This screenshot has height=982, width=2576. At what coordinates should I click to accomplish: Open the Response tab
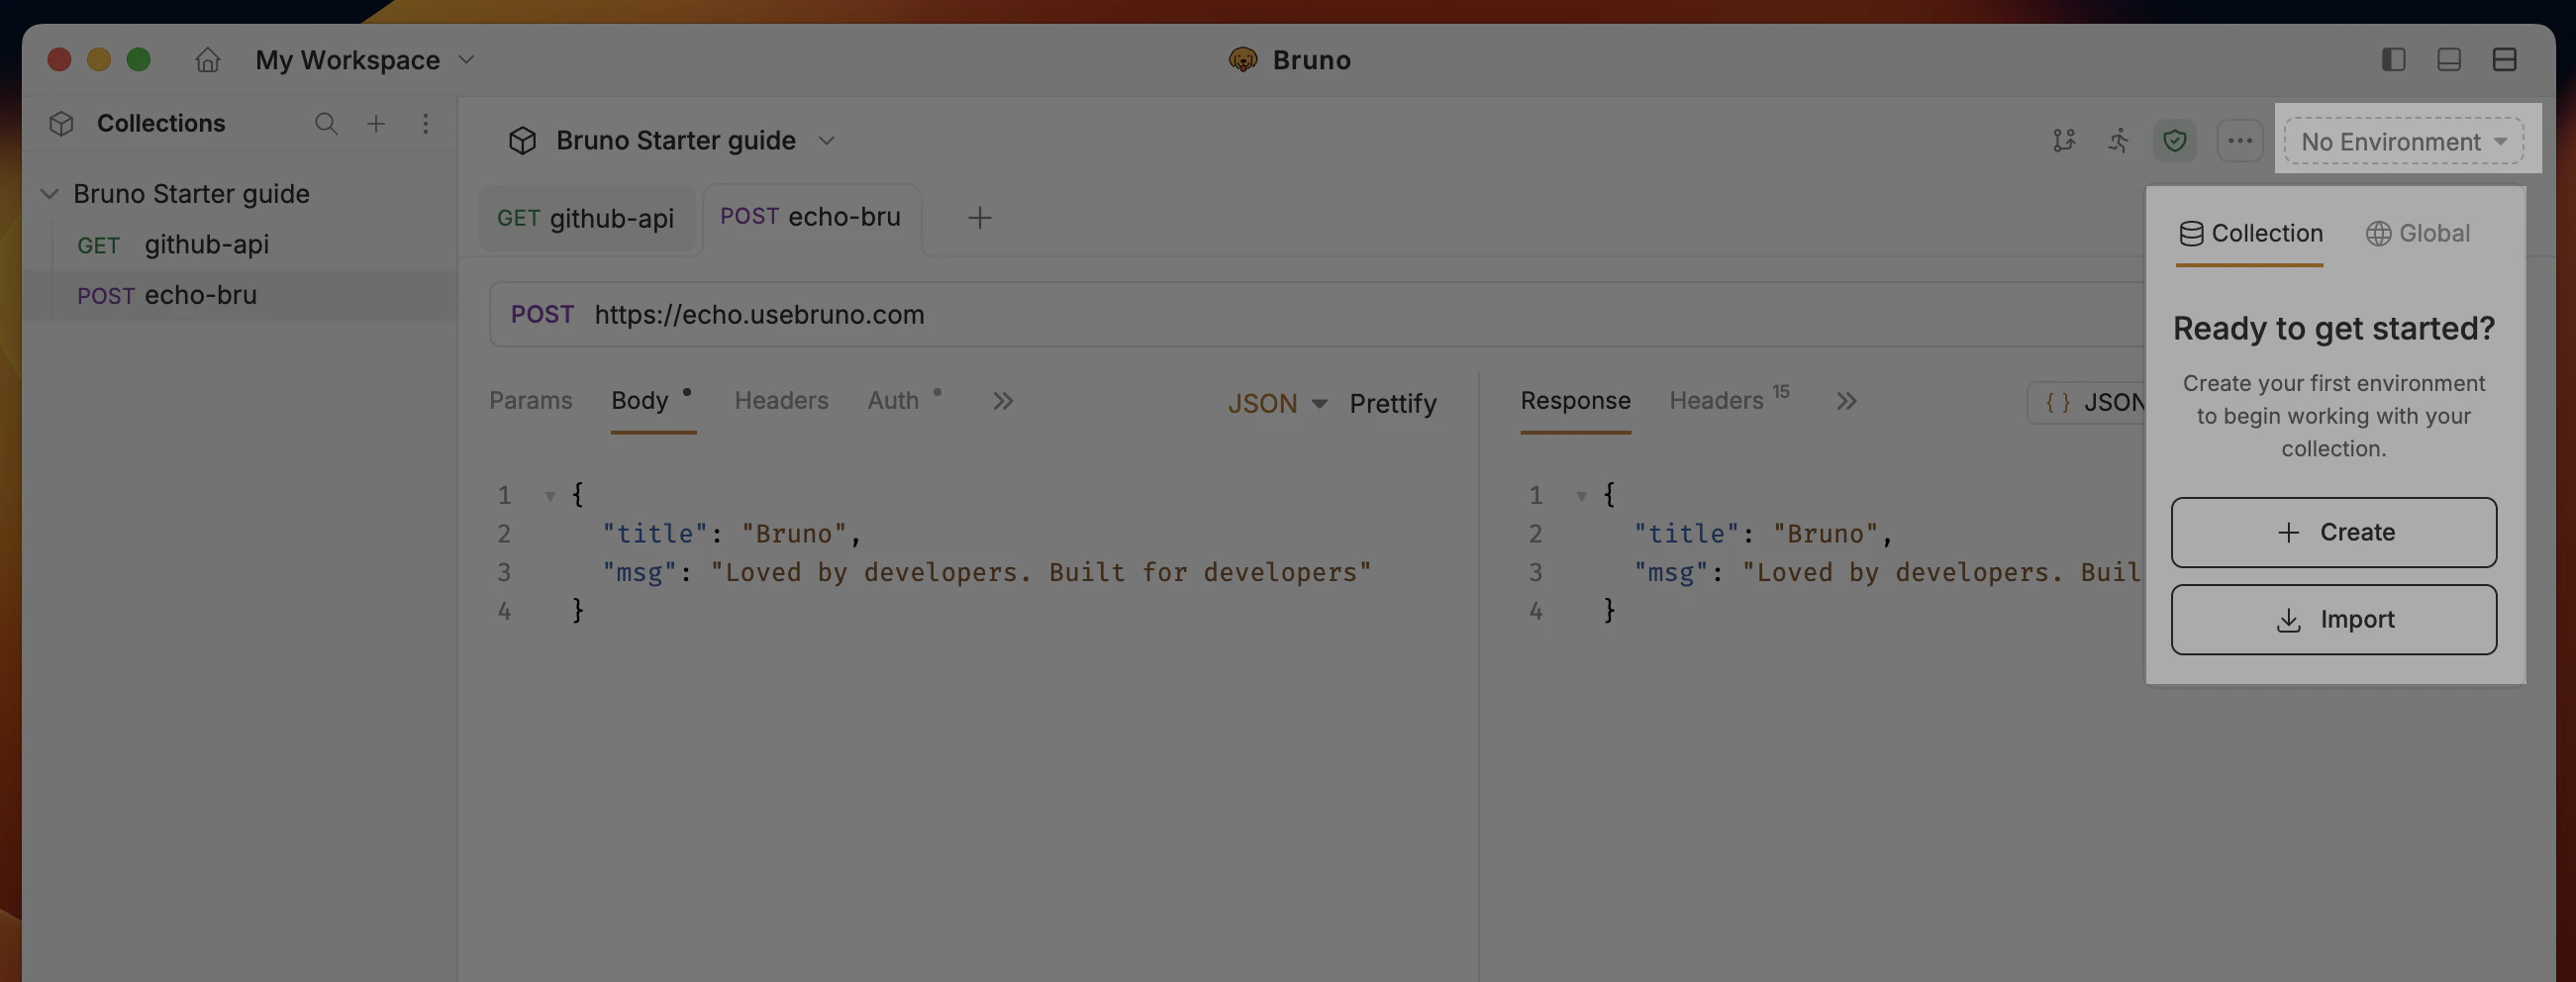click(x=1575, y=401)
